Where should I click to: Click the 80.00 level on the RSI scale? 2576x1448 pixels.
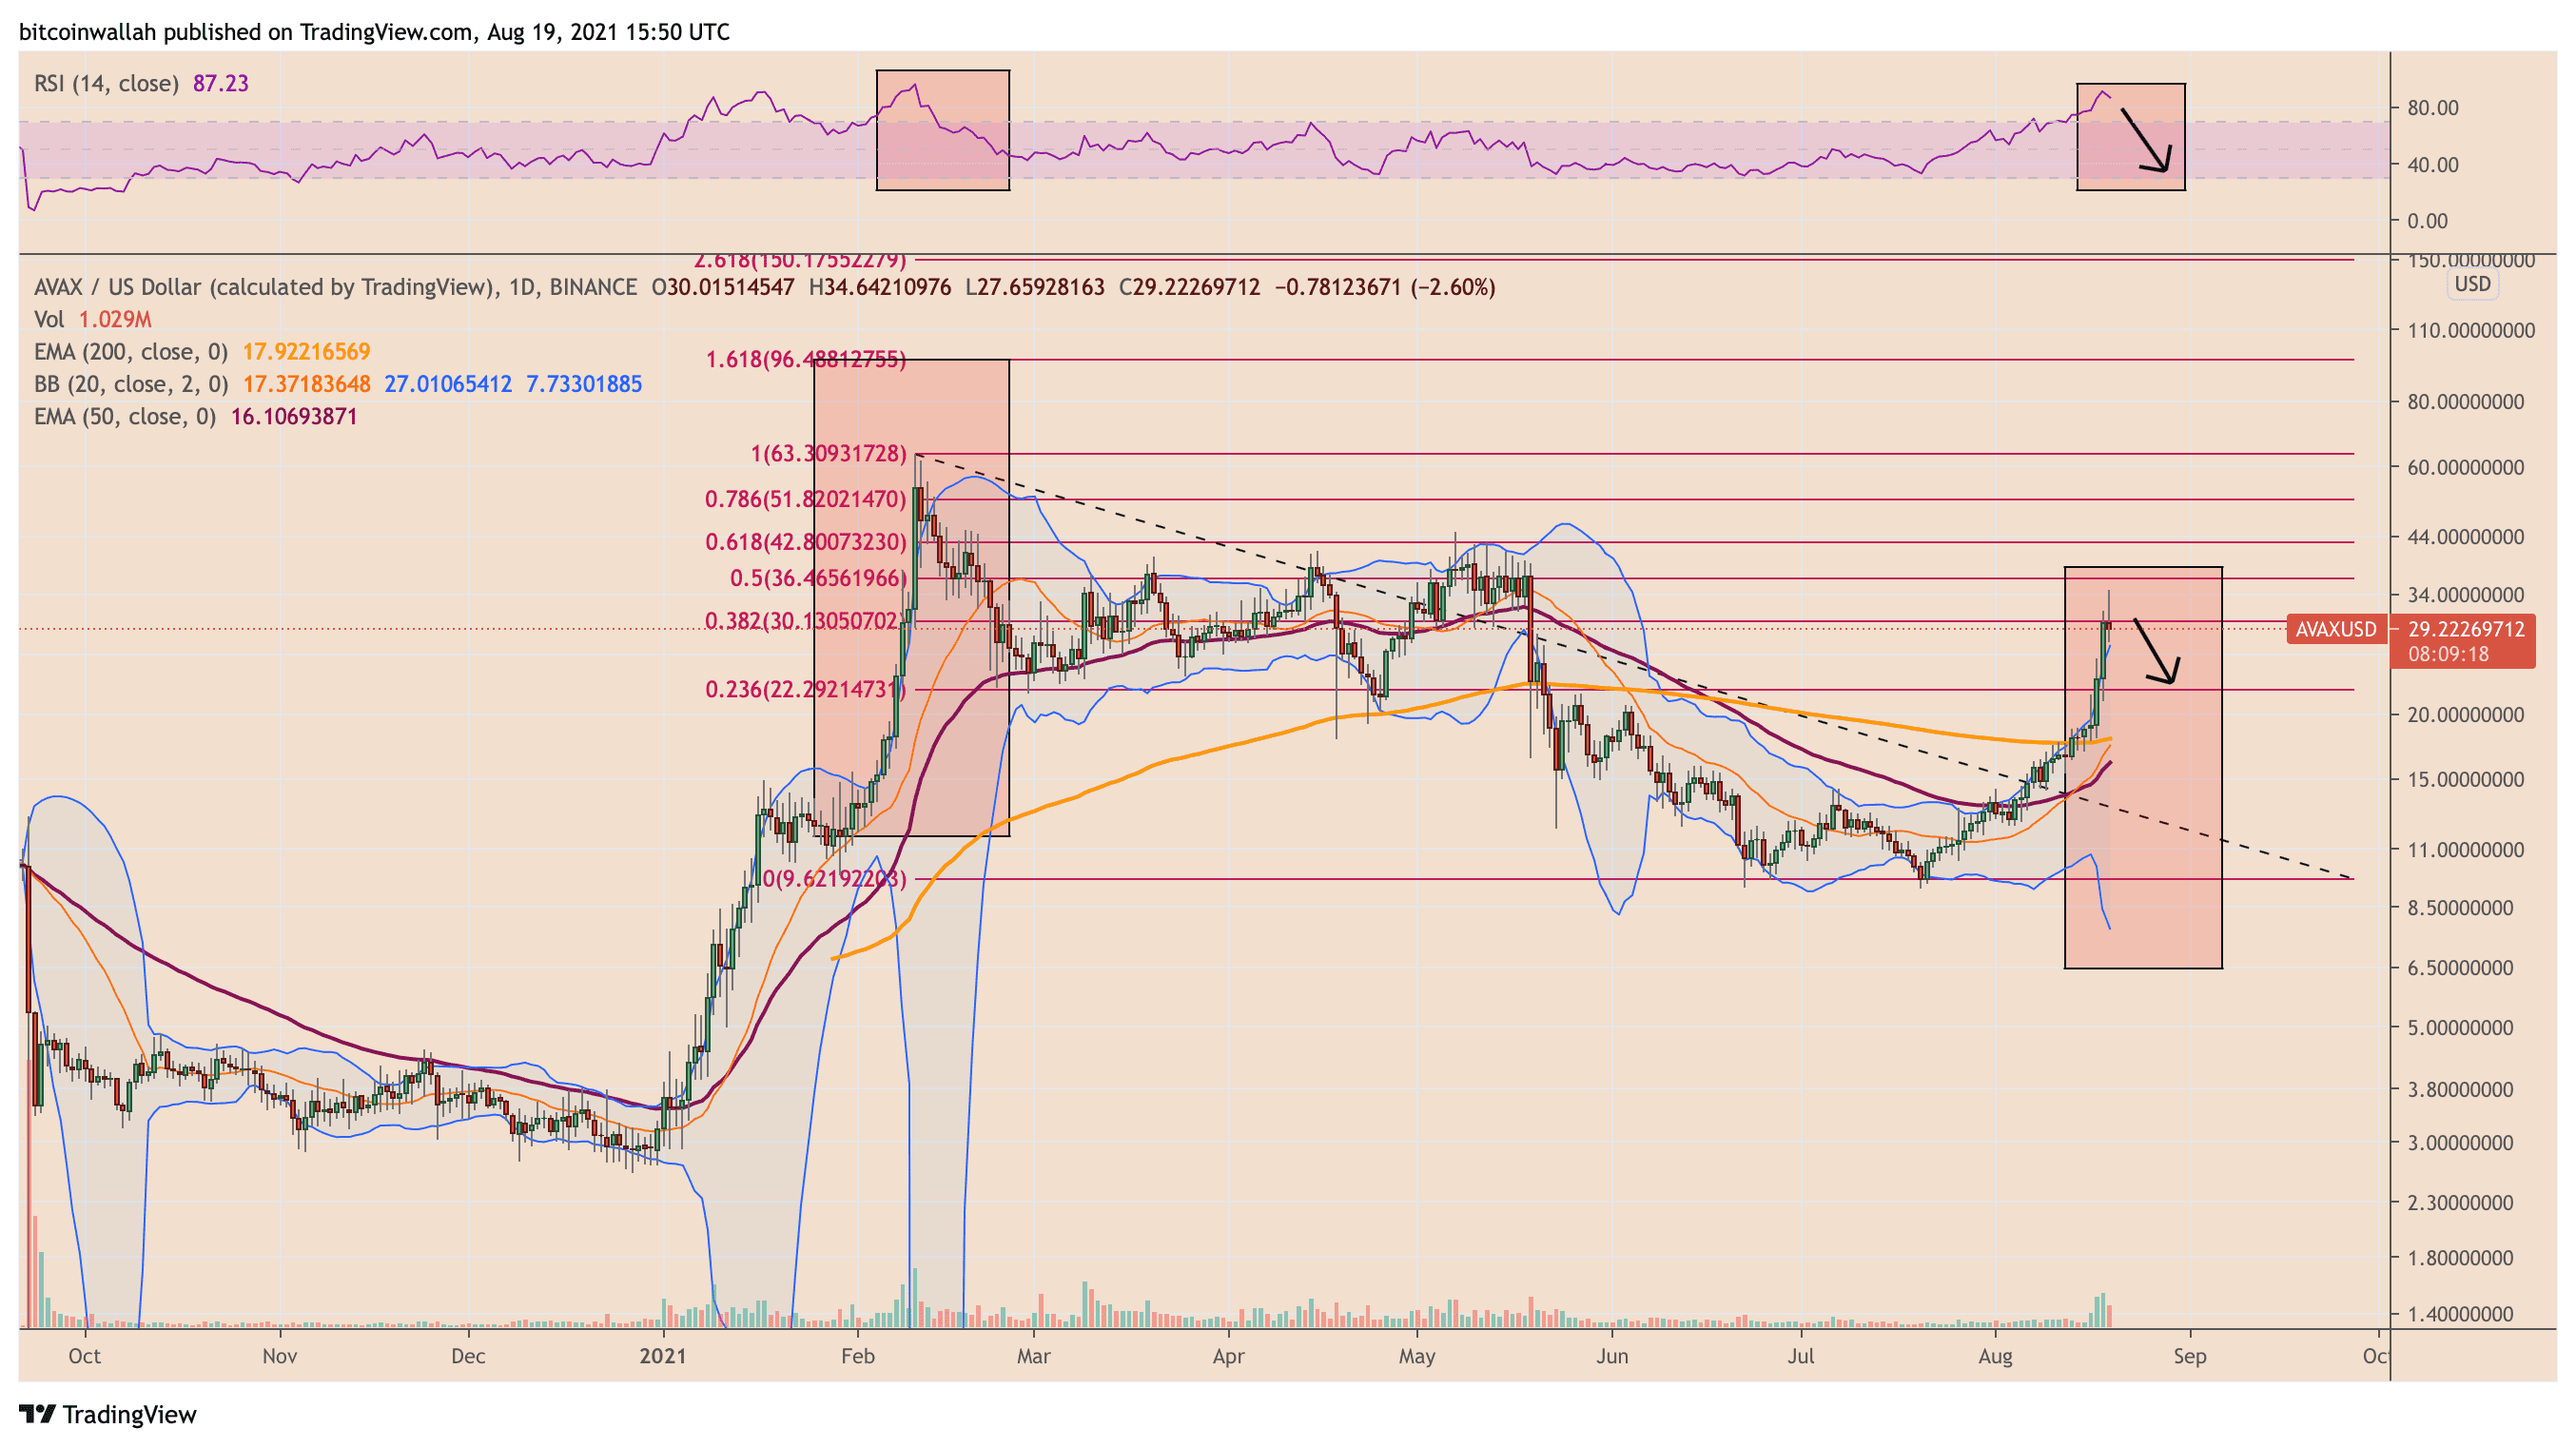click(2433, 108)
